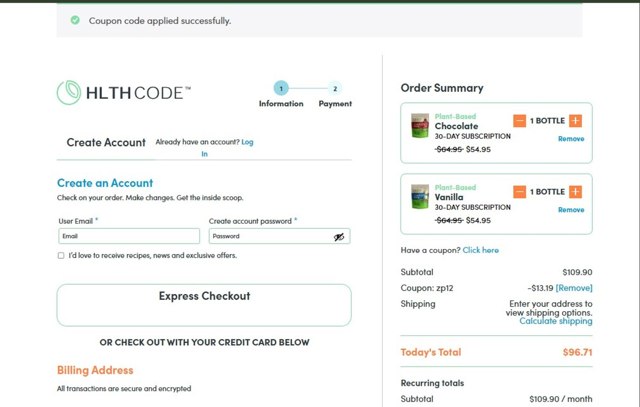Screen dimensions: 640x407
Task: Click the Coupon code applied successfully message
Action: tap(160, 21)
